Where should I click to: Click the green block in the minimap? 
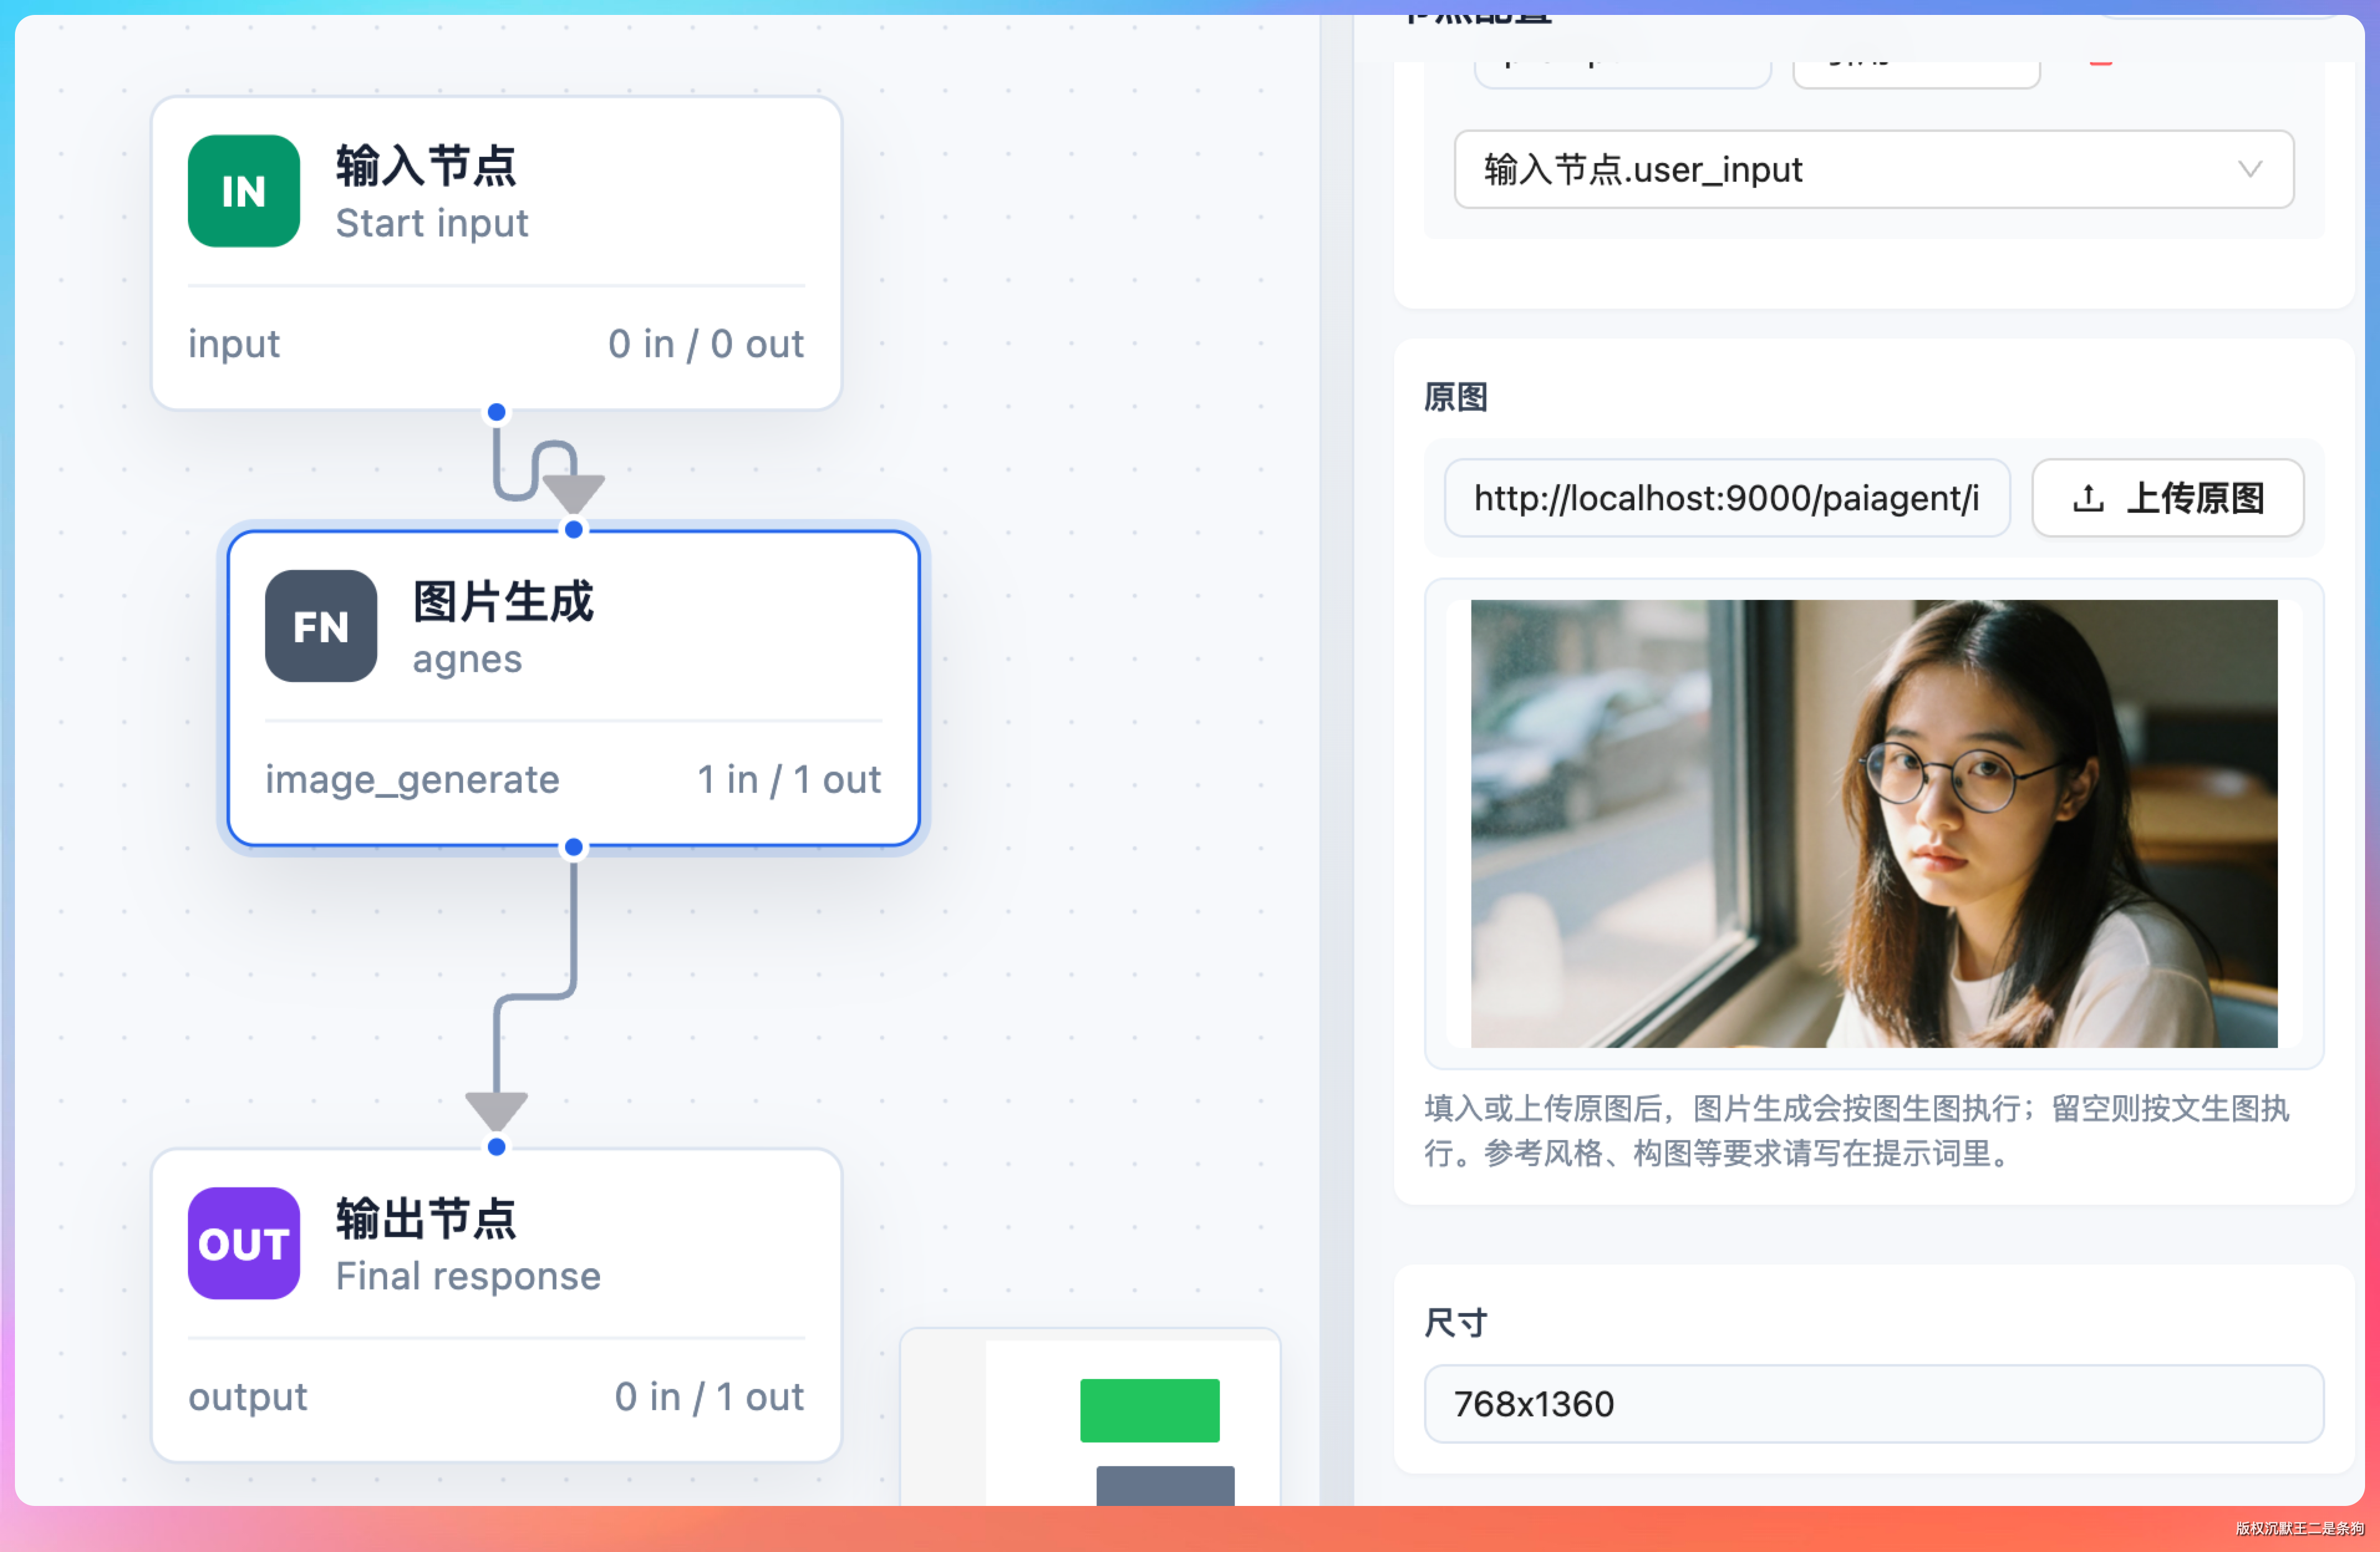(1149, 1410)
